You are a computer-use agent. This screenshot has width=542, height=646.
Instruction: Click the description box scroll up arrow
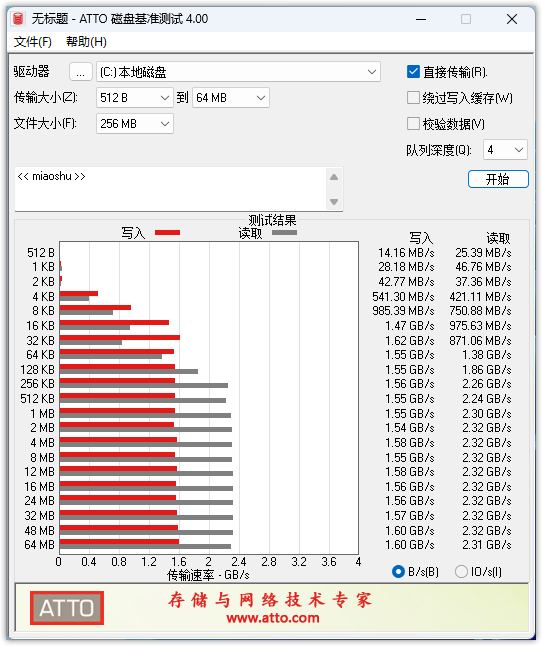pyautogui.click(x=334, y=177)
